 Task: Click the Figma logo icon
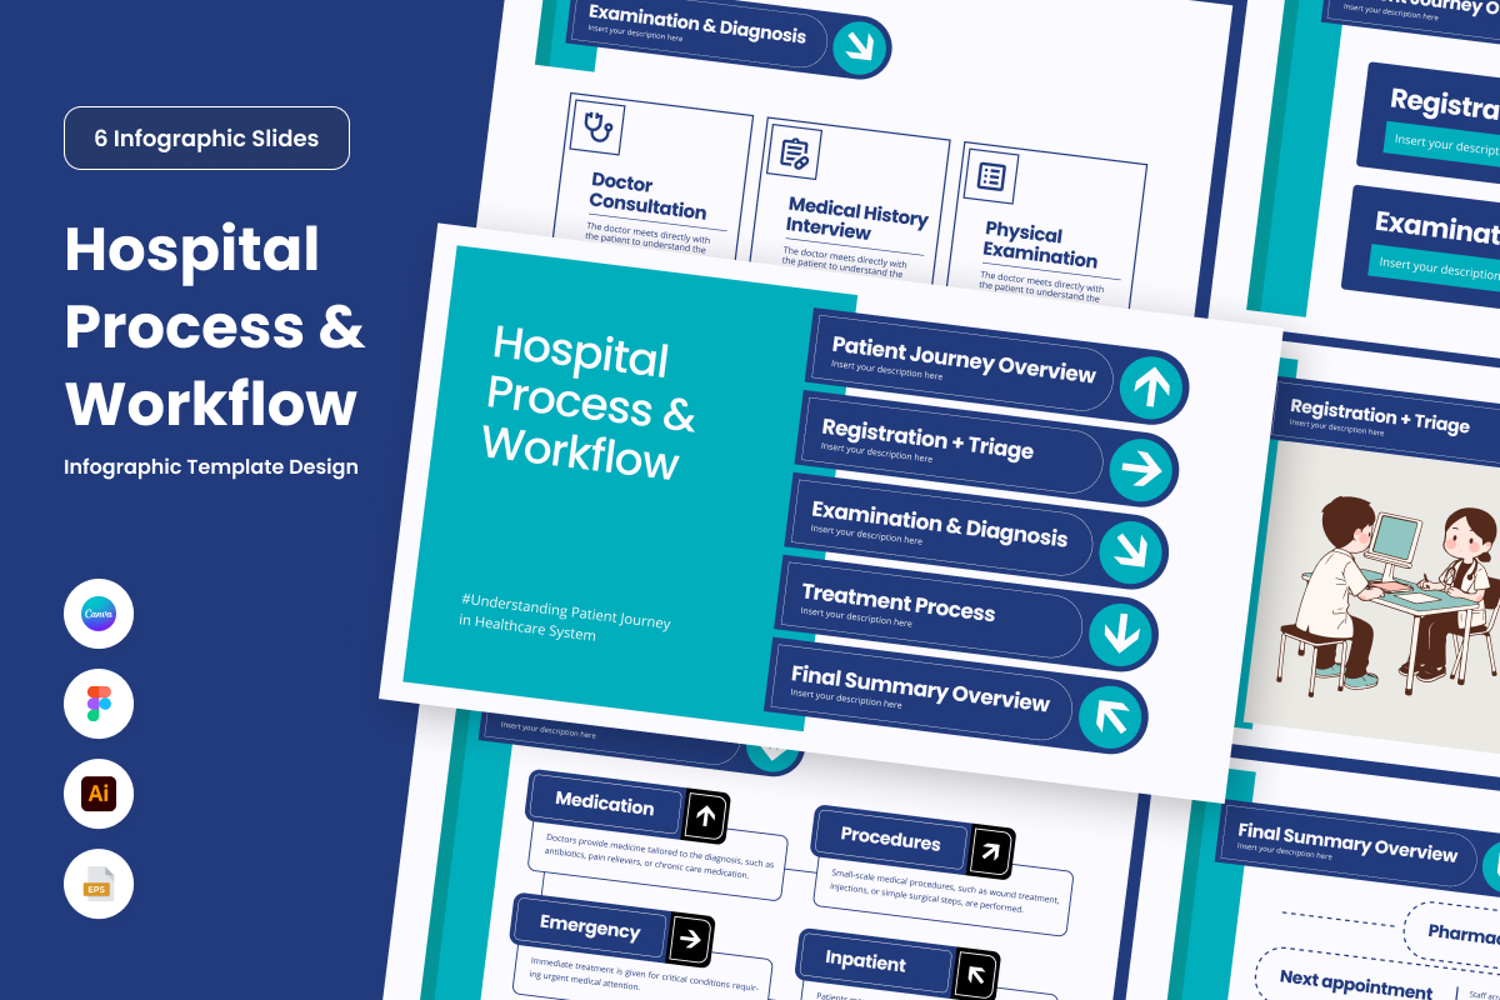(98, 704)
